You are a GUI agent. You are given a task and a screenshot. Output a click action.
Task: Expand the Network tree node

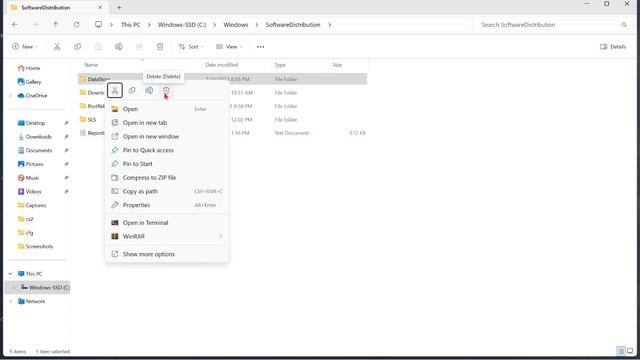tap(11, 301)
